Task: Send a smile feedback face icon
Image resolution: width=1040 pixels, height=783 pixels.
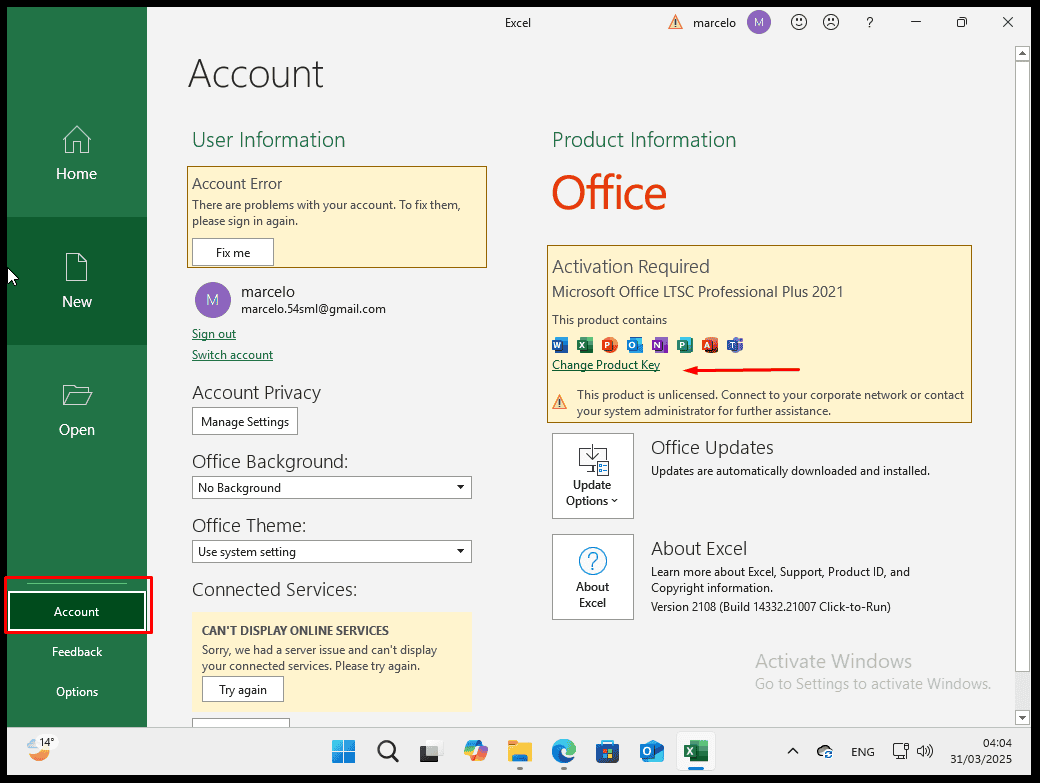Action: point(798,22)
